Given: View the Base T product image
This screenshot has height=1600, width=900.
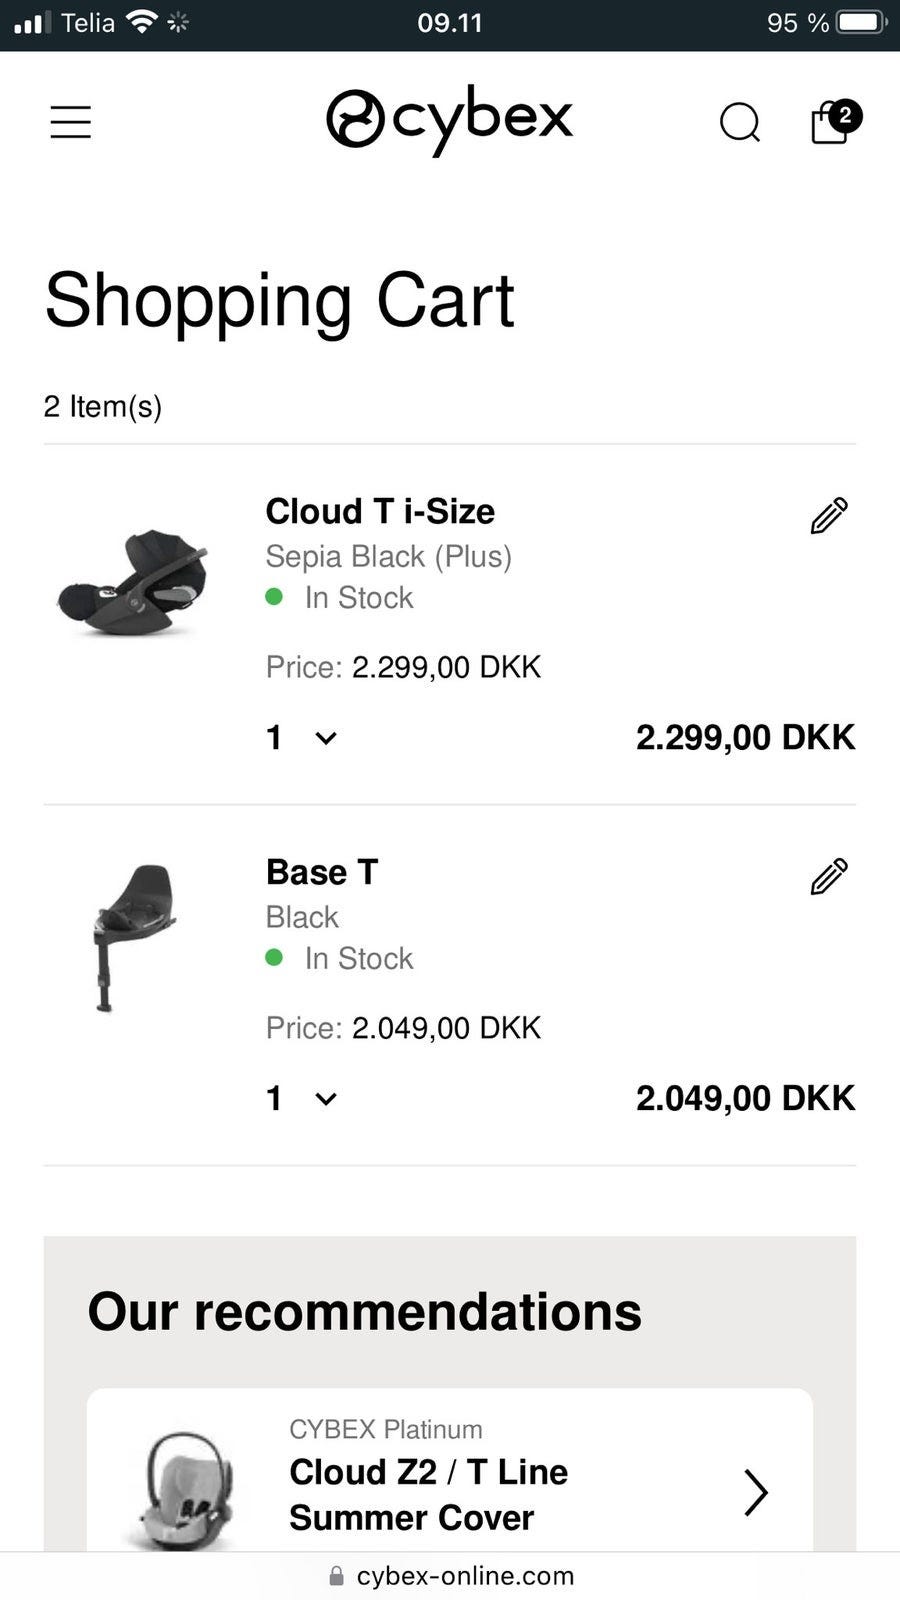Looking at the screenshot, I should (135, 935).
